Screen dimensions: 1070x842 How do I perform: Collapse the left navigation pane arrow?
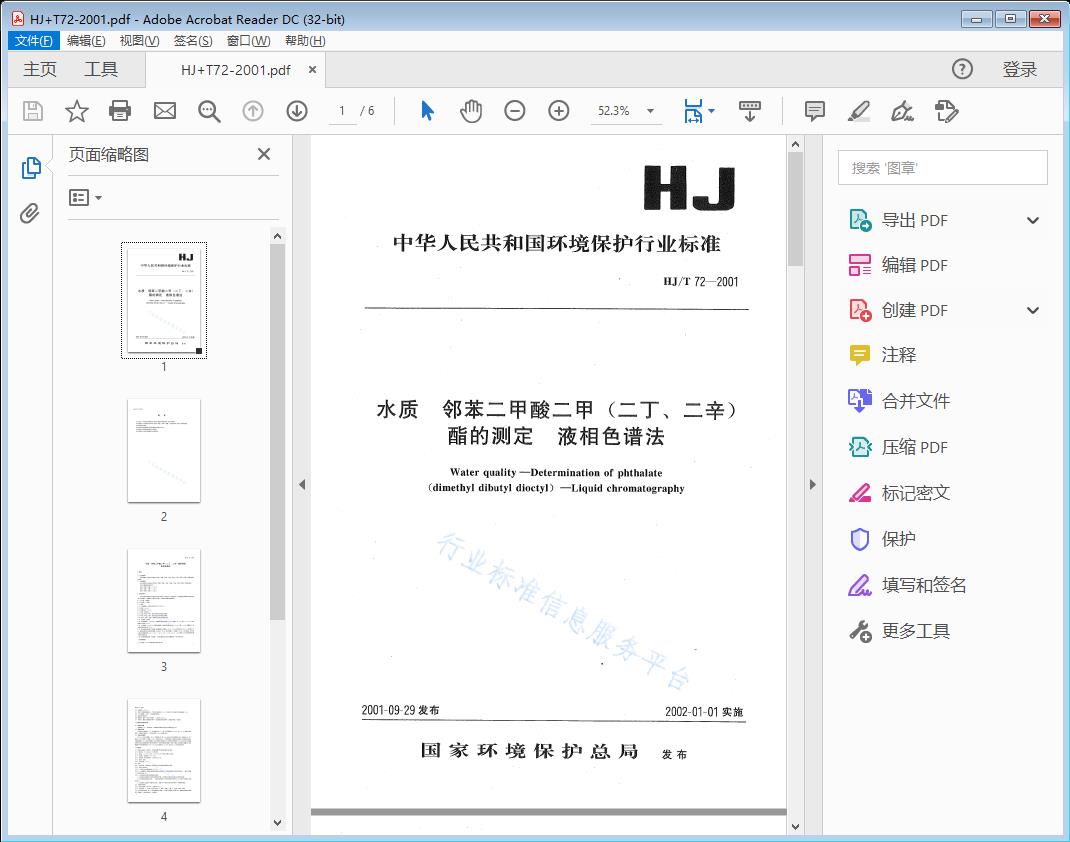(x=302, y=485)
